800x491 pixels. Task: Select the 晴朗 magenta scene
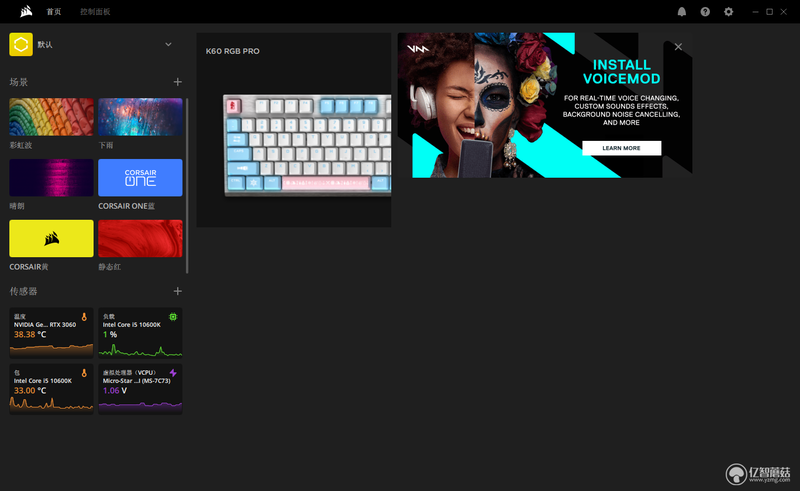point(52,178)
